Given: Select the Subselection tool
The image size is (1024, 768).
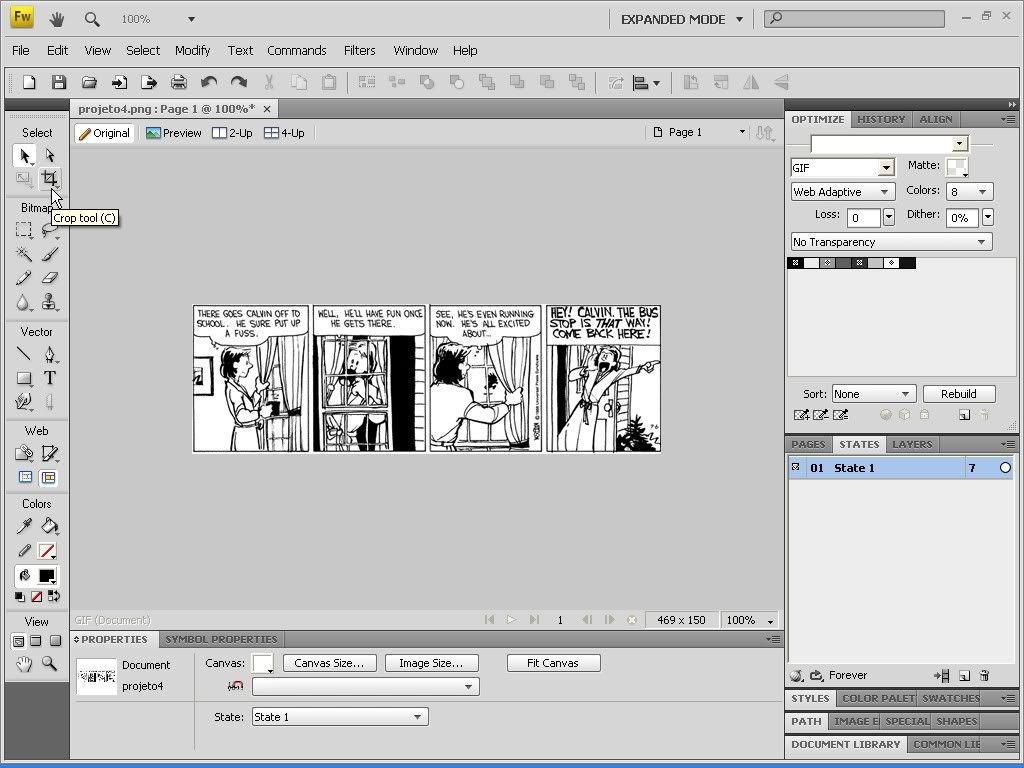Looking at the screenshot, I should point(50,155).
